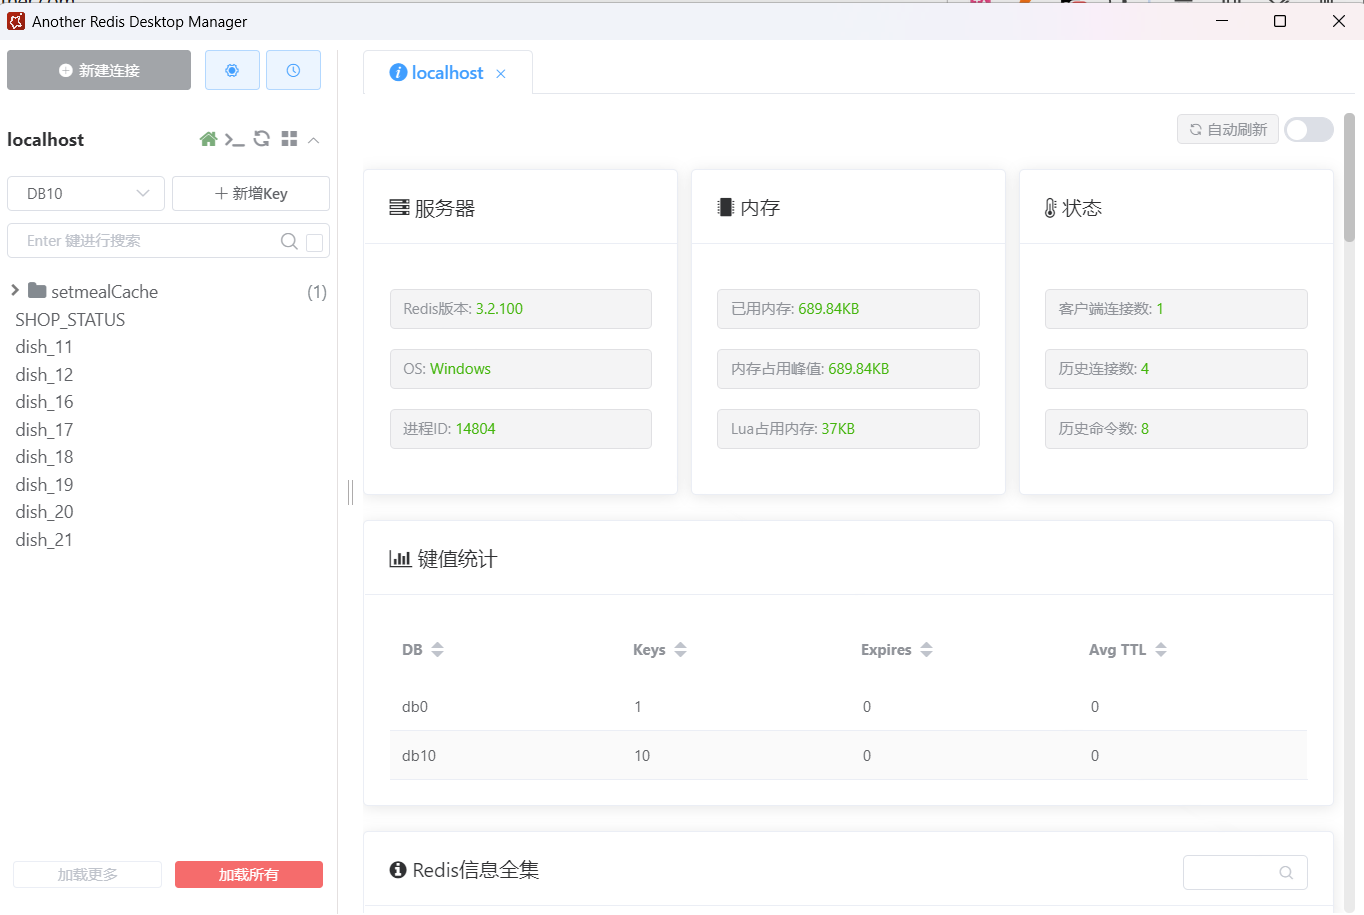Click the 状态 thermometer icon
1364x915 pixels.
(1050, 208)
